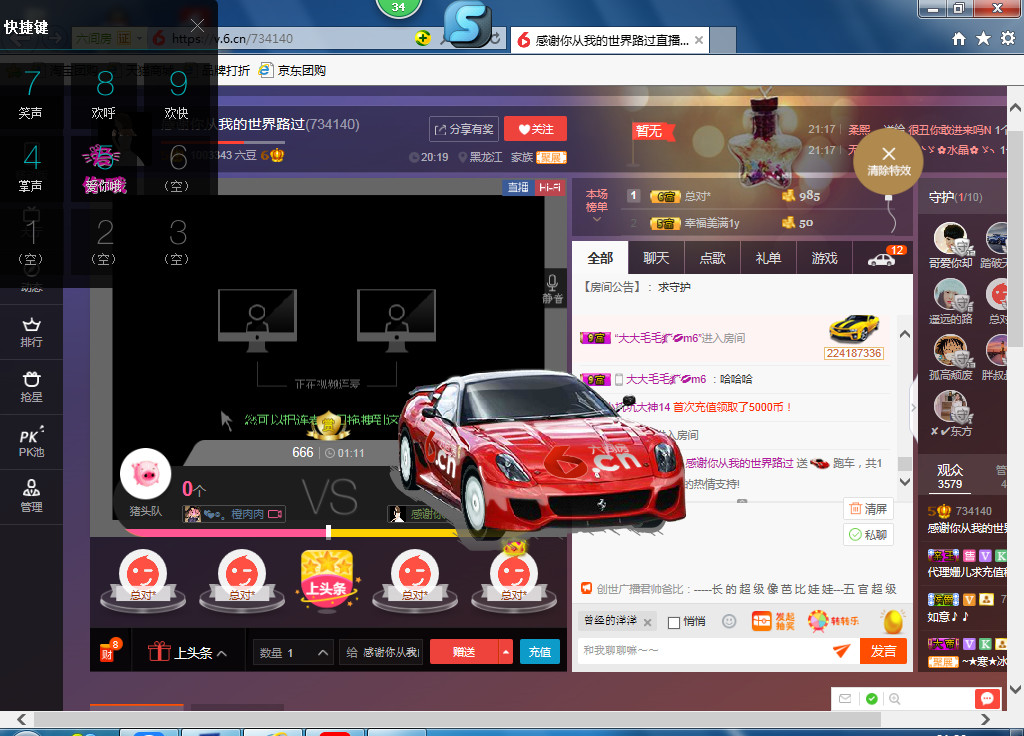The image size is (1024, 736).
Task: Mute the stream with 静音 microphone icon
Action: point(552,289)
